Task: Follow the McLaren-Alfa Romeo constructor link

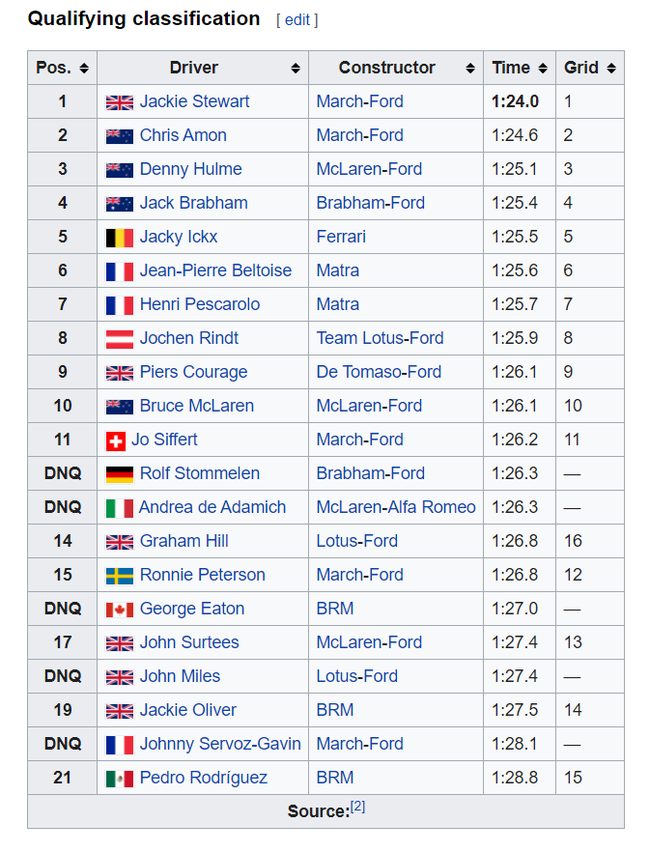Action: point(396,508)
